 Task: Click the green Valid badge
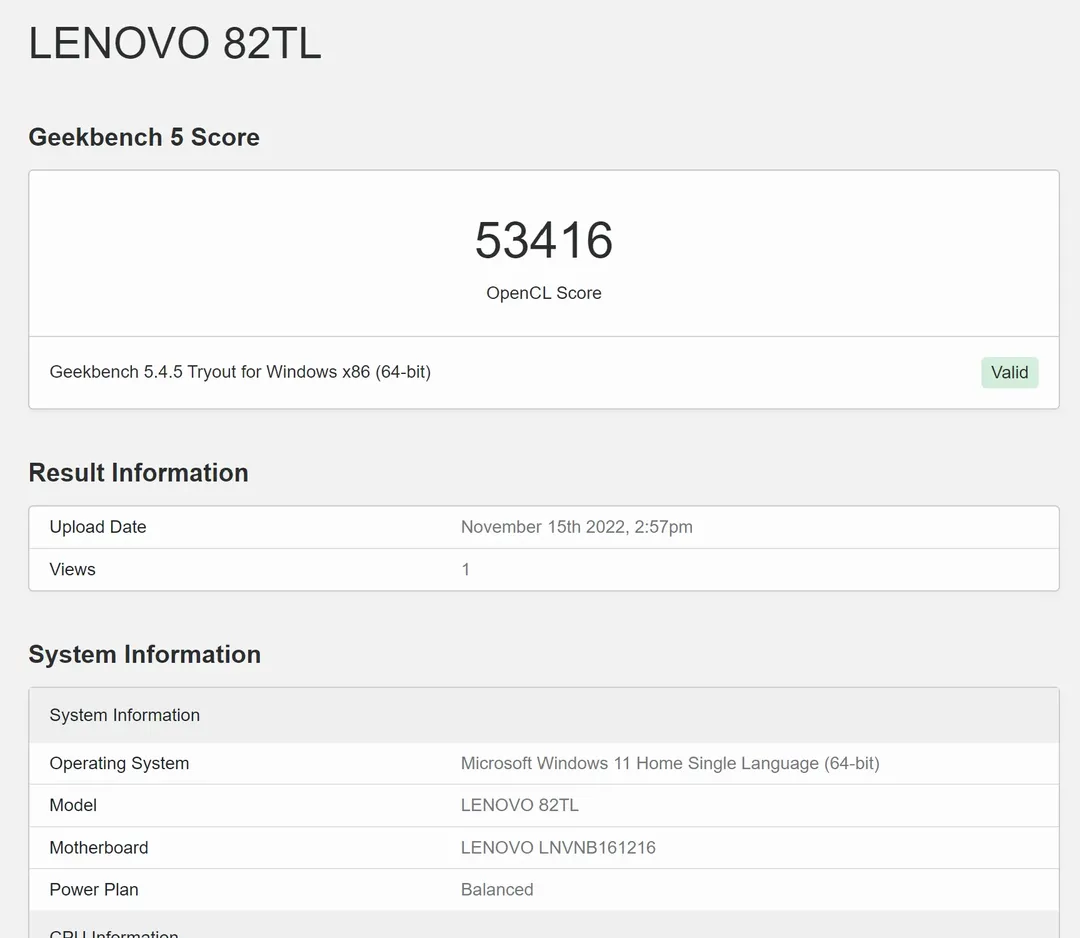point(1009,372)
